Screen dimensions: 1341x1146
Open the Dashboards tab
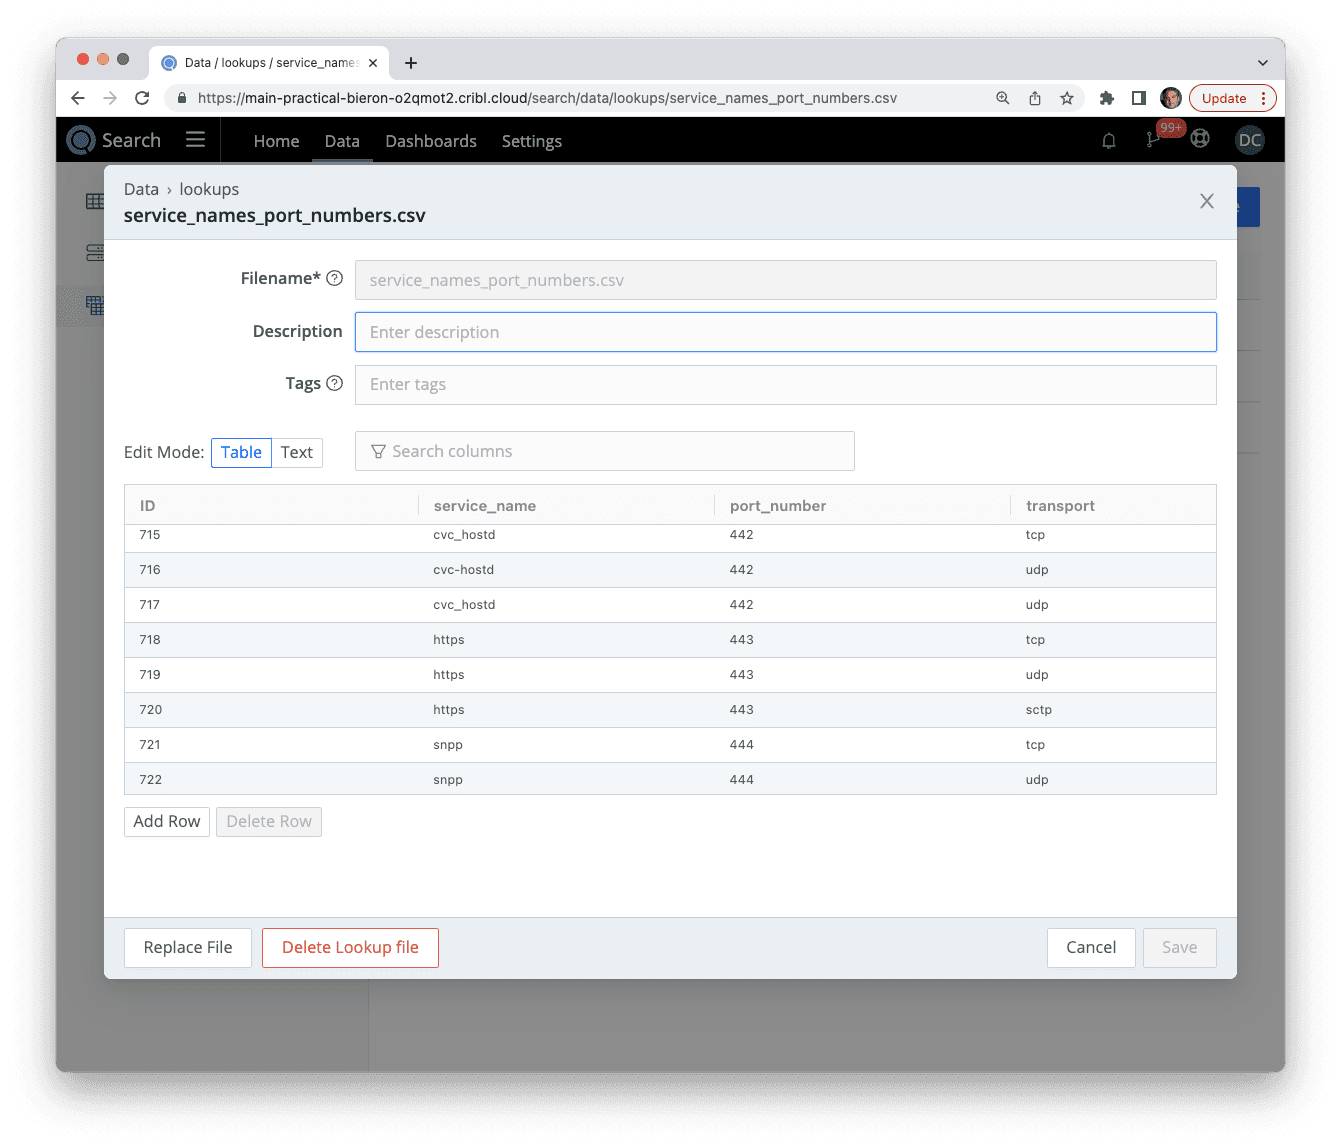(x=431, y=141)
